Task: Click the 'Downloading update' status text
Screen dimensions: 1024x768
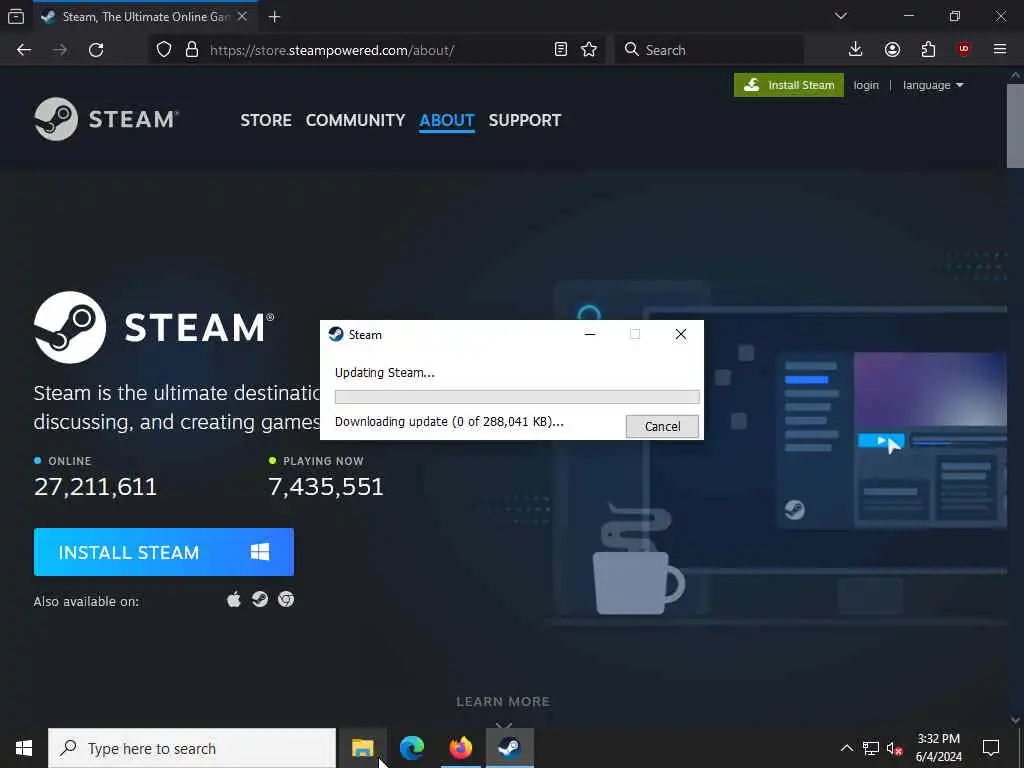Action: [x=449, y=422]
